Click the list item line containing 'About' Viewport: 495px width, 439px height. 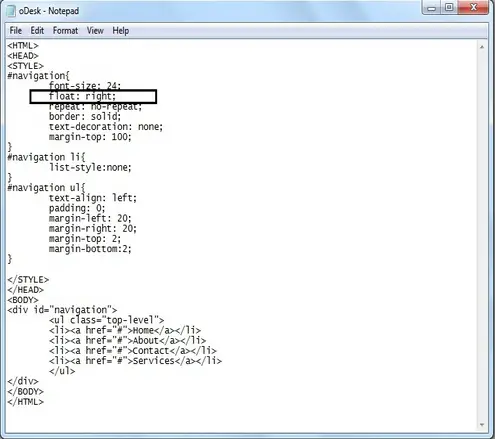click(x=128, y=341)
